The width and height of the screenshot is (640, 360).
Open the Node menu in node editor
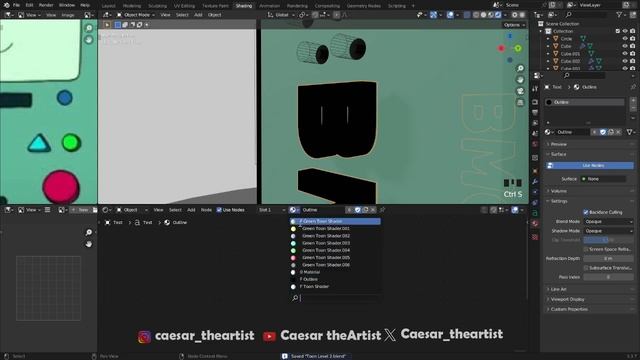tap(206, 210)
